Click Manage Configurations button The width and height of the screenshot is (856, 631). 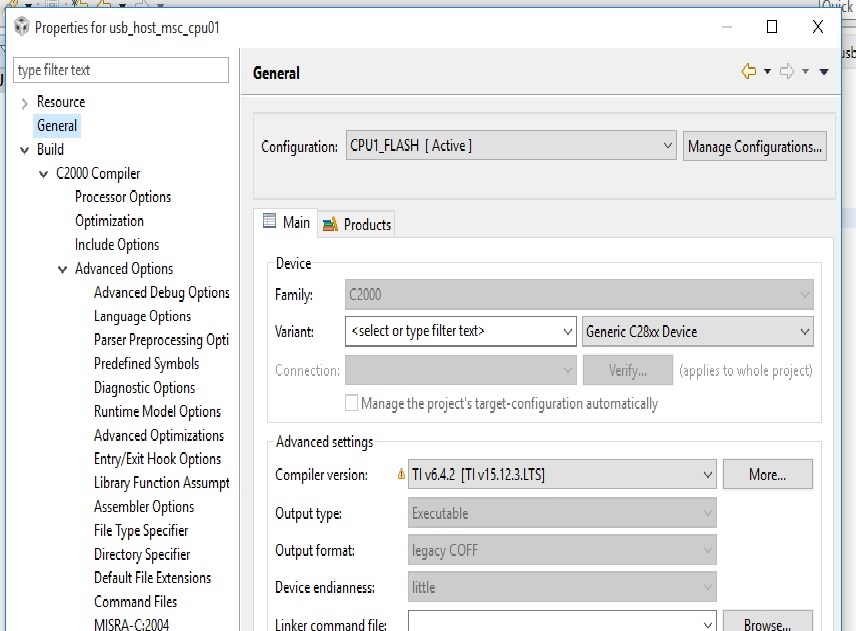tap(754, 146)
